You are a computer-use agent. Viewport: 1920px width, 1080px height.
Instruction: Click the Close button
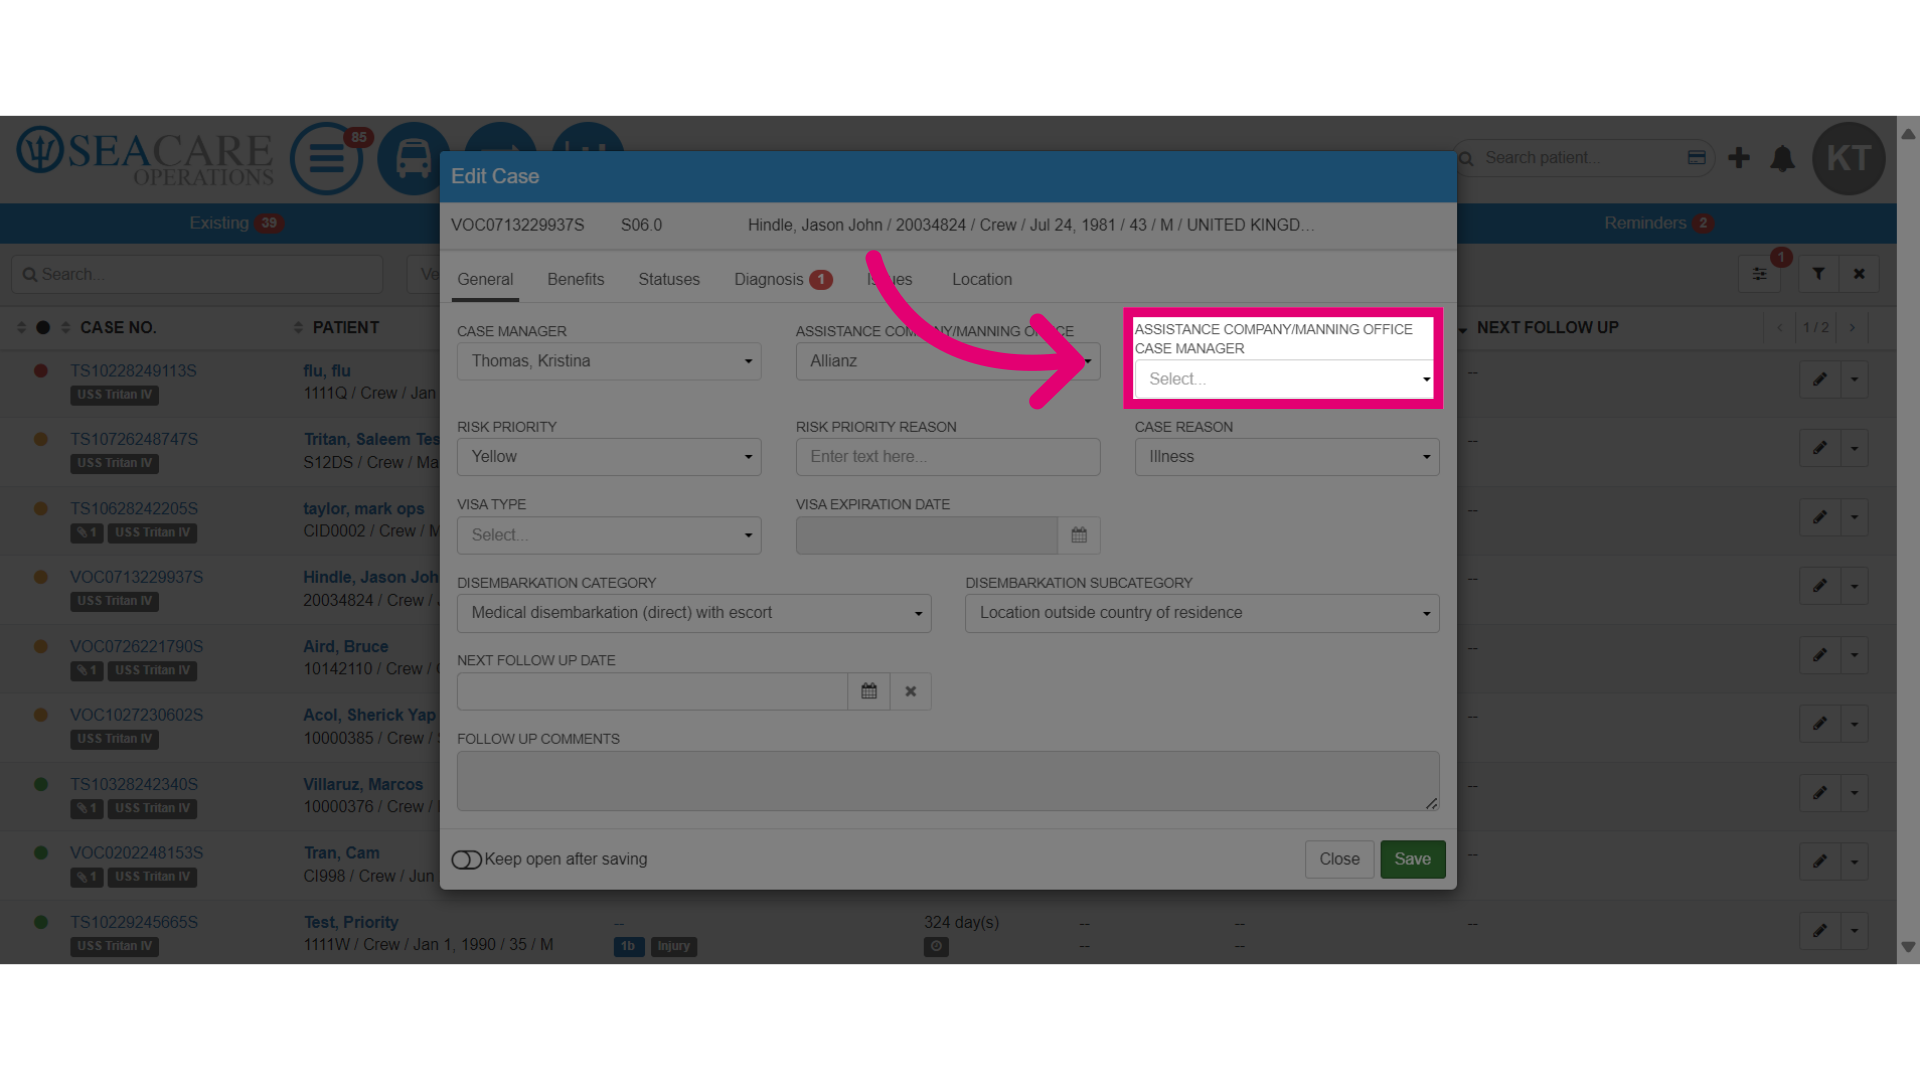point(1339,859)
